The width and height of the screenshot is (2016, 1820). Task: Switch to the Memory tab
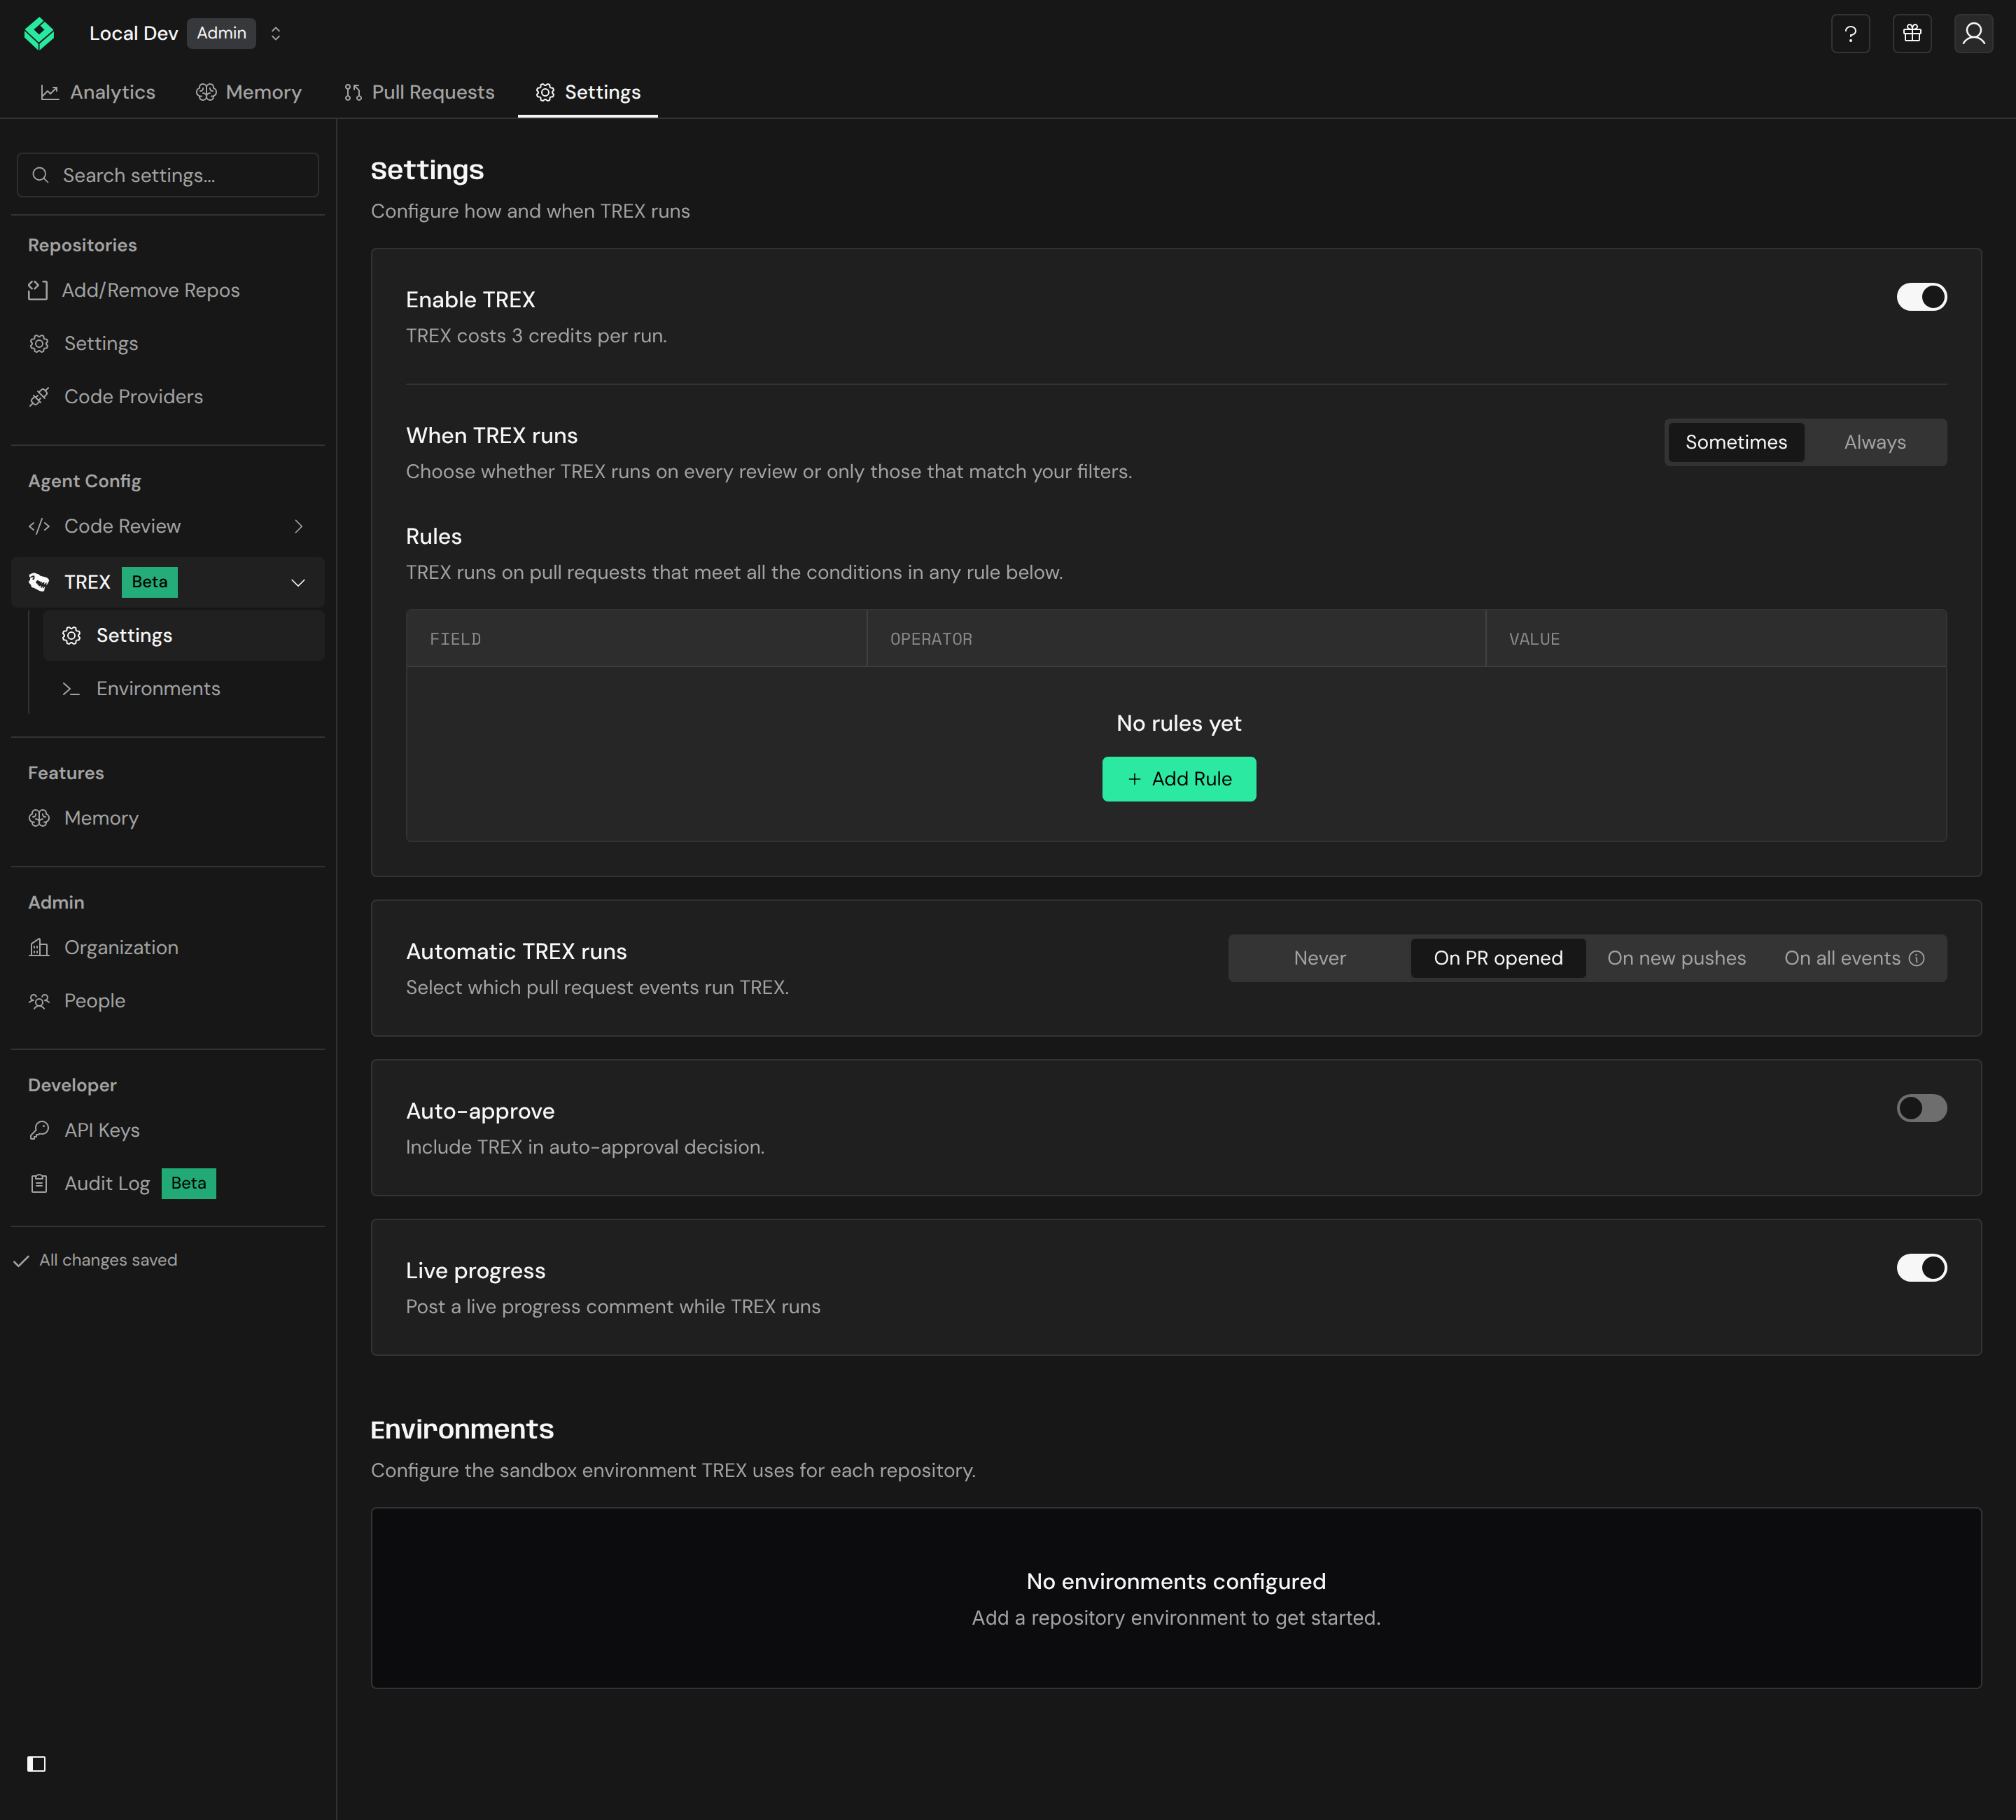point(249,92)
